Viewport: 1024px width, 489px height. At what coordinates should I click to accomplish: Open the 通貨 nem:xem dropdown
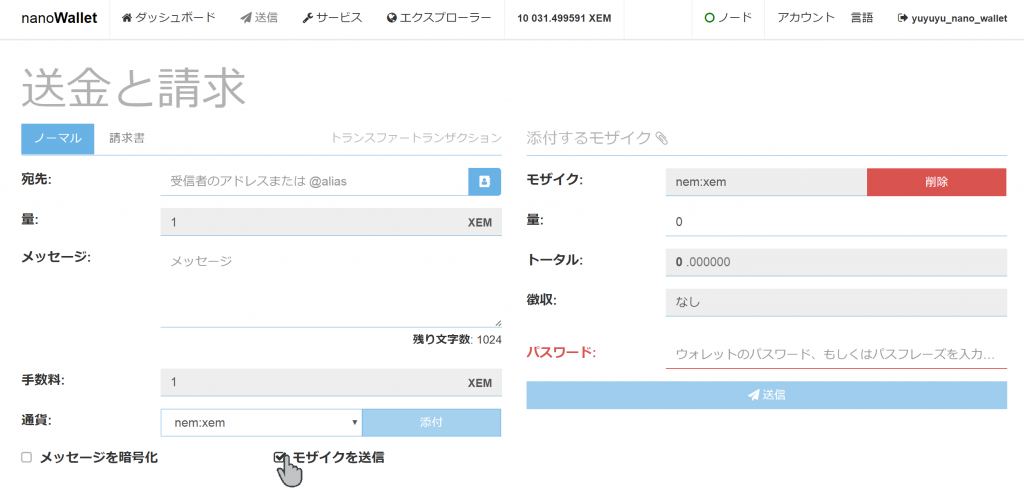(261, 422)
